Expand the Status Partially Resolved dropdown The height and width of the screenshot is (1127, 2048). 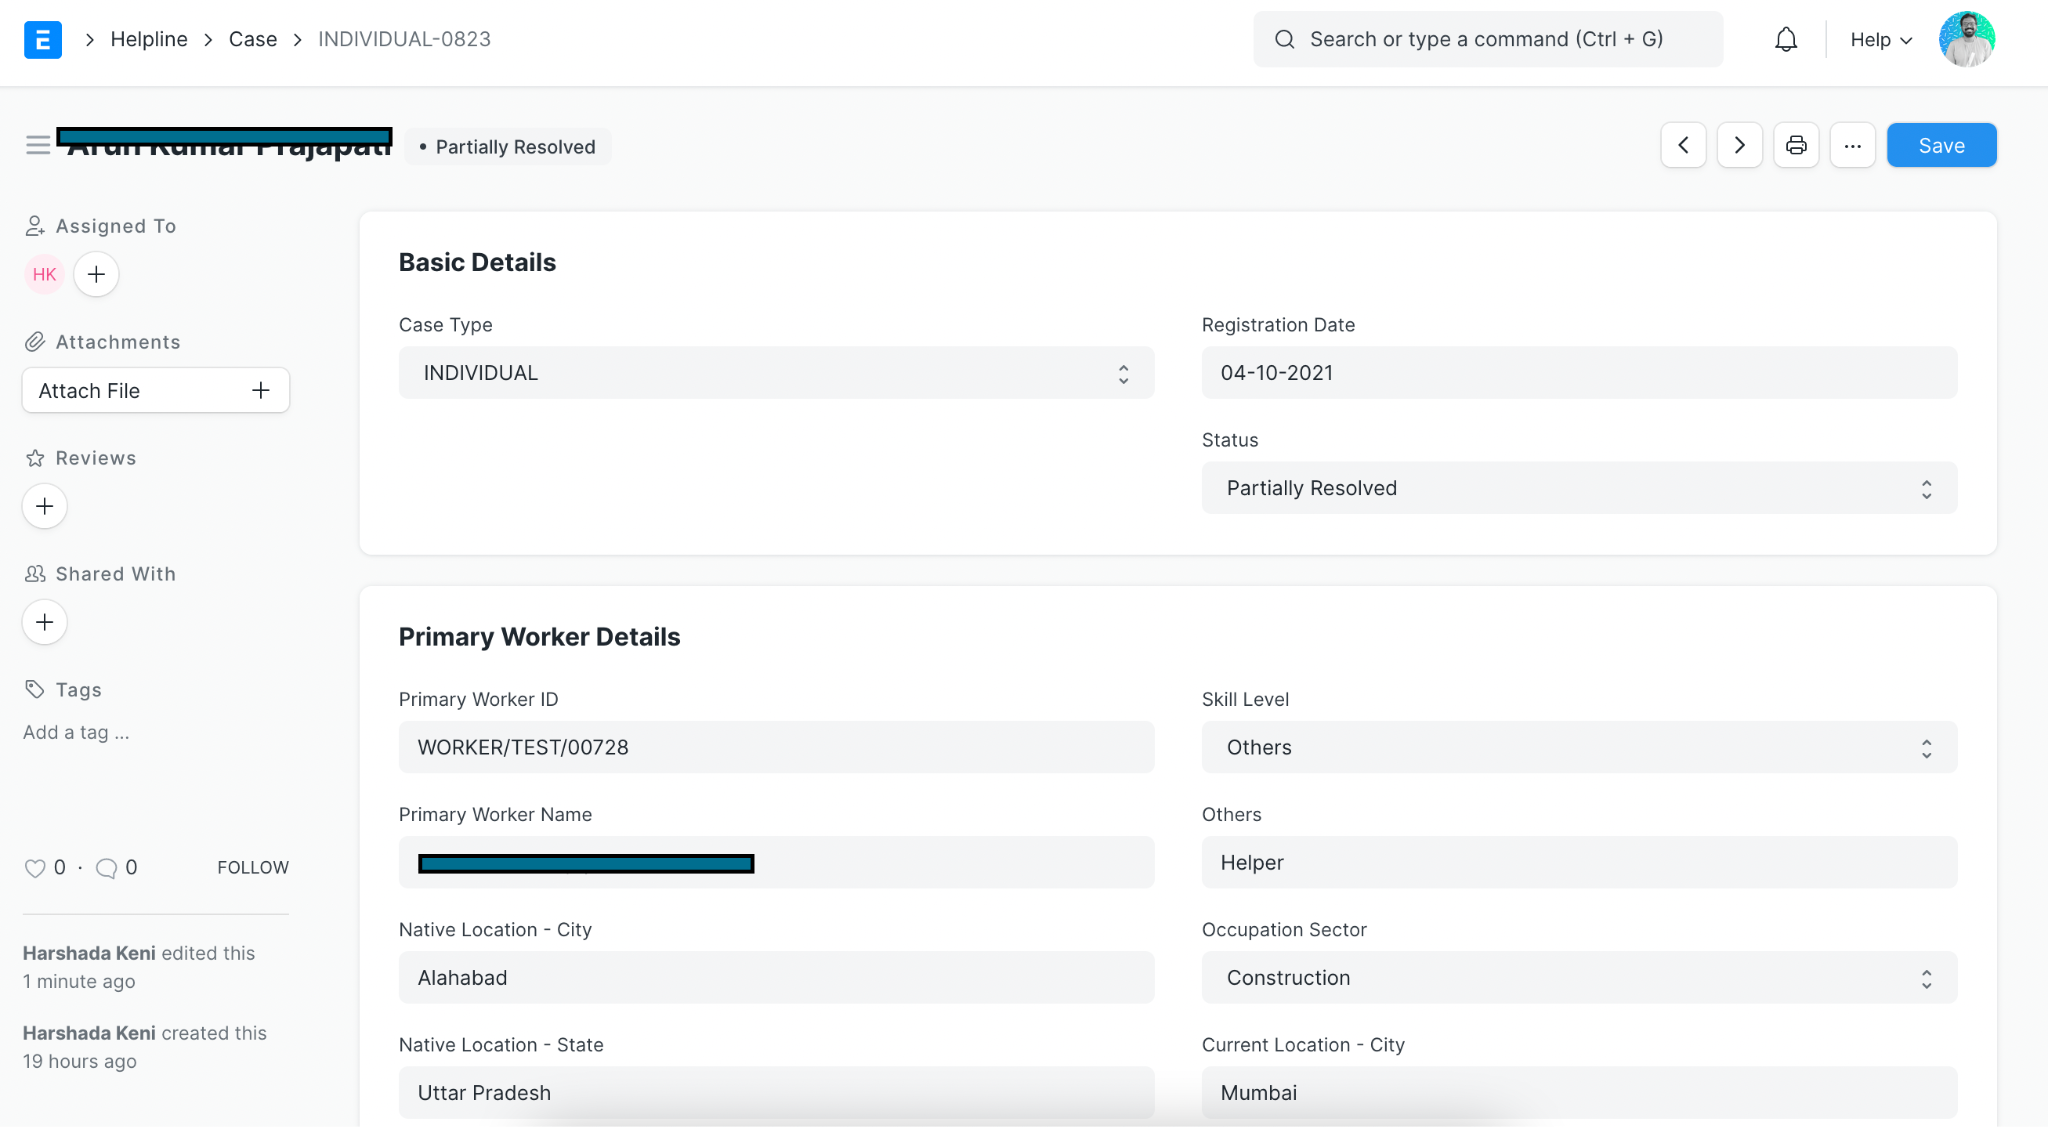(x=1579, y=488)
